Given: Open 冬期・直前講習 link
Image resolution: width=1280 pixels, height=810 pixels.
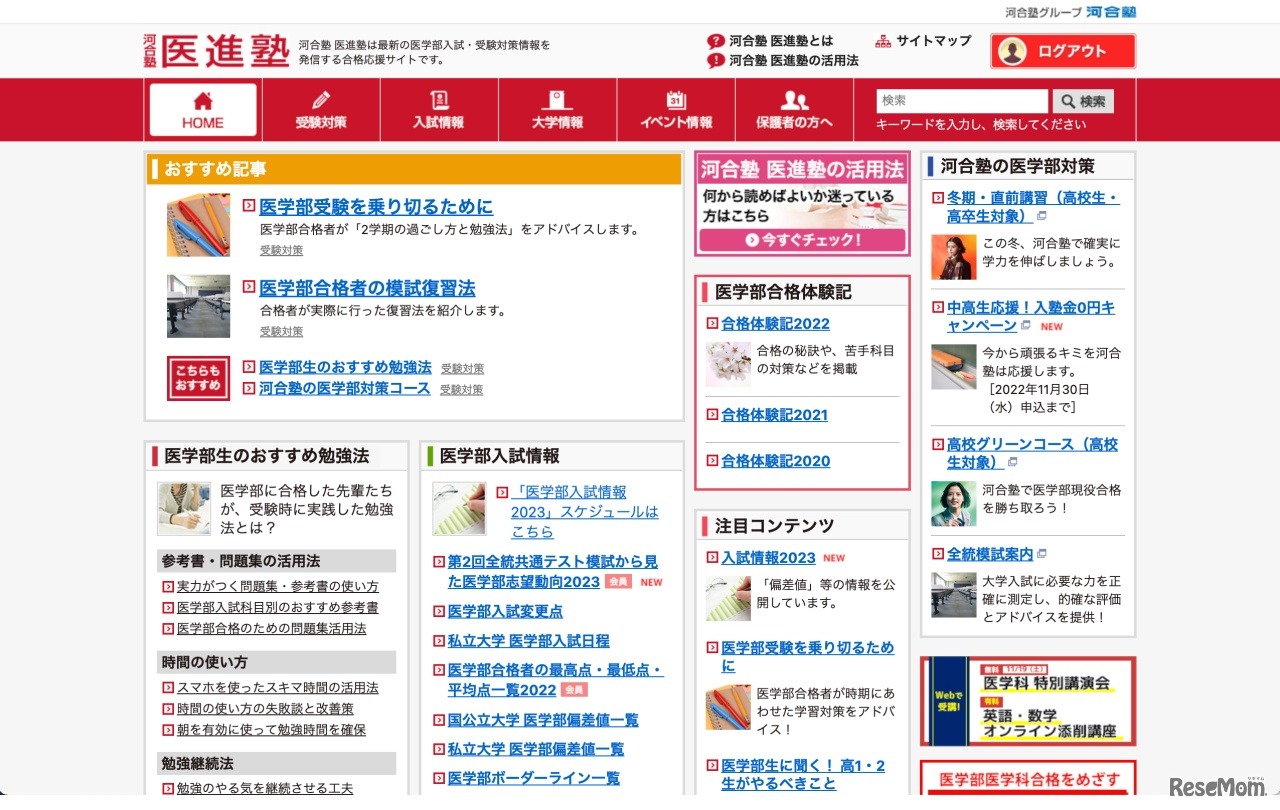Looking at the screenshot, I should click(1033, 207).
